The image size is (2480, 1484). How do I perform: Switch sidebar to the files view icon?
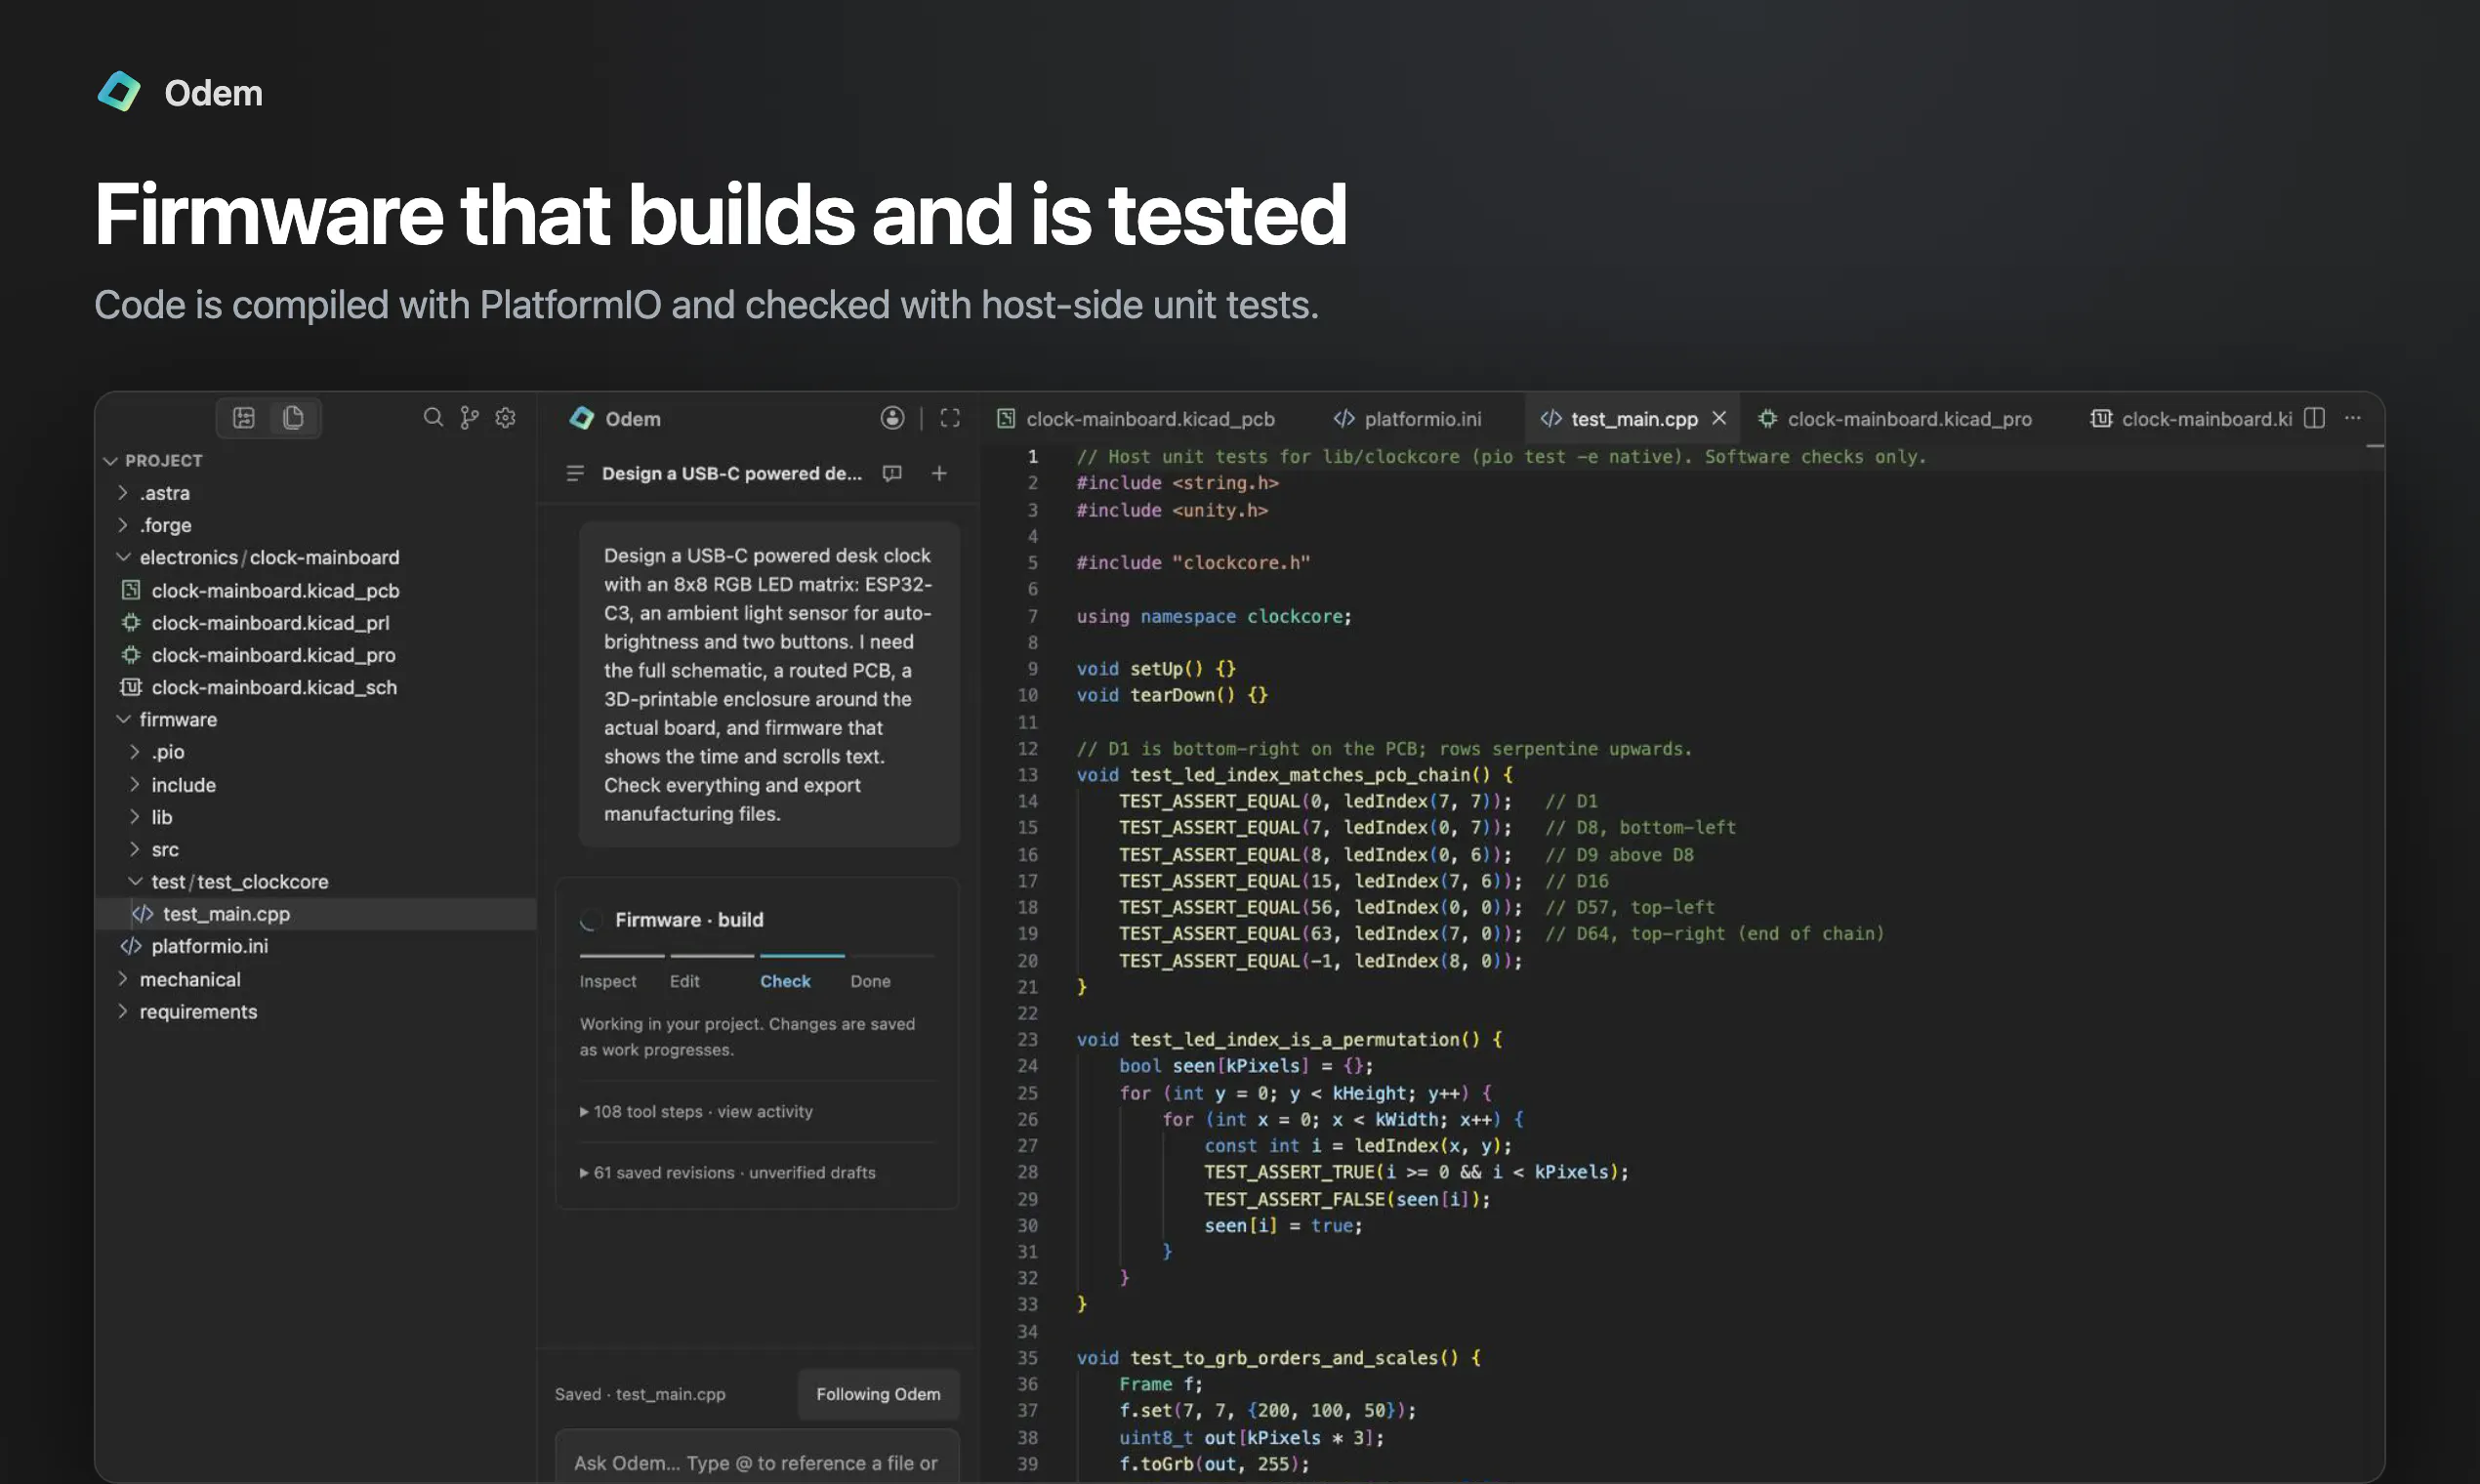coord(293,418)
